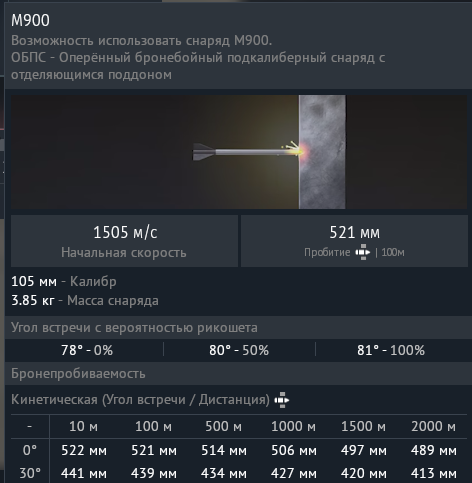
Task: Select the 3.85 кг Масса снаряда line
Action: [85, 301]
